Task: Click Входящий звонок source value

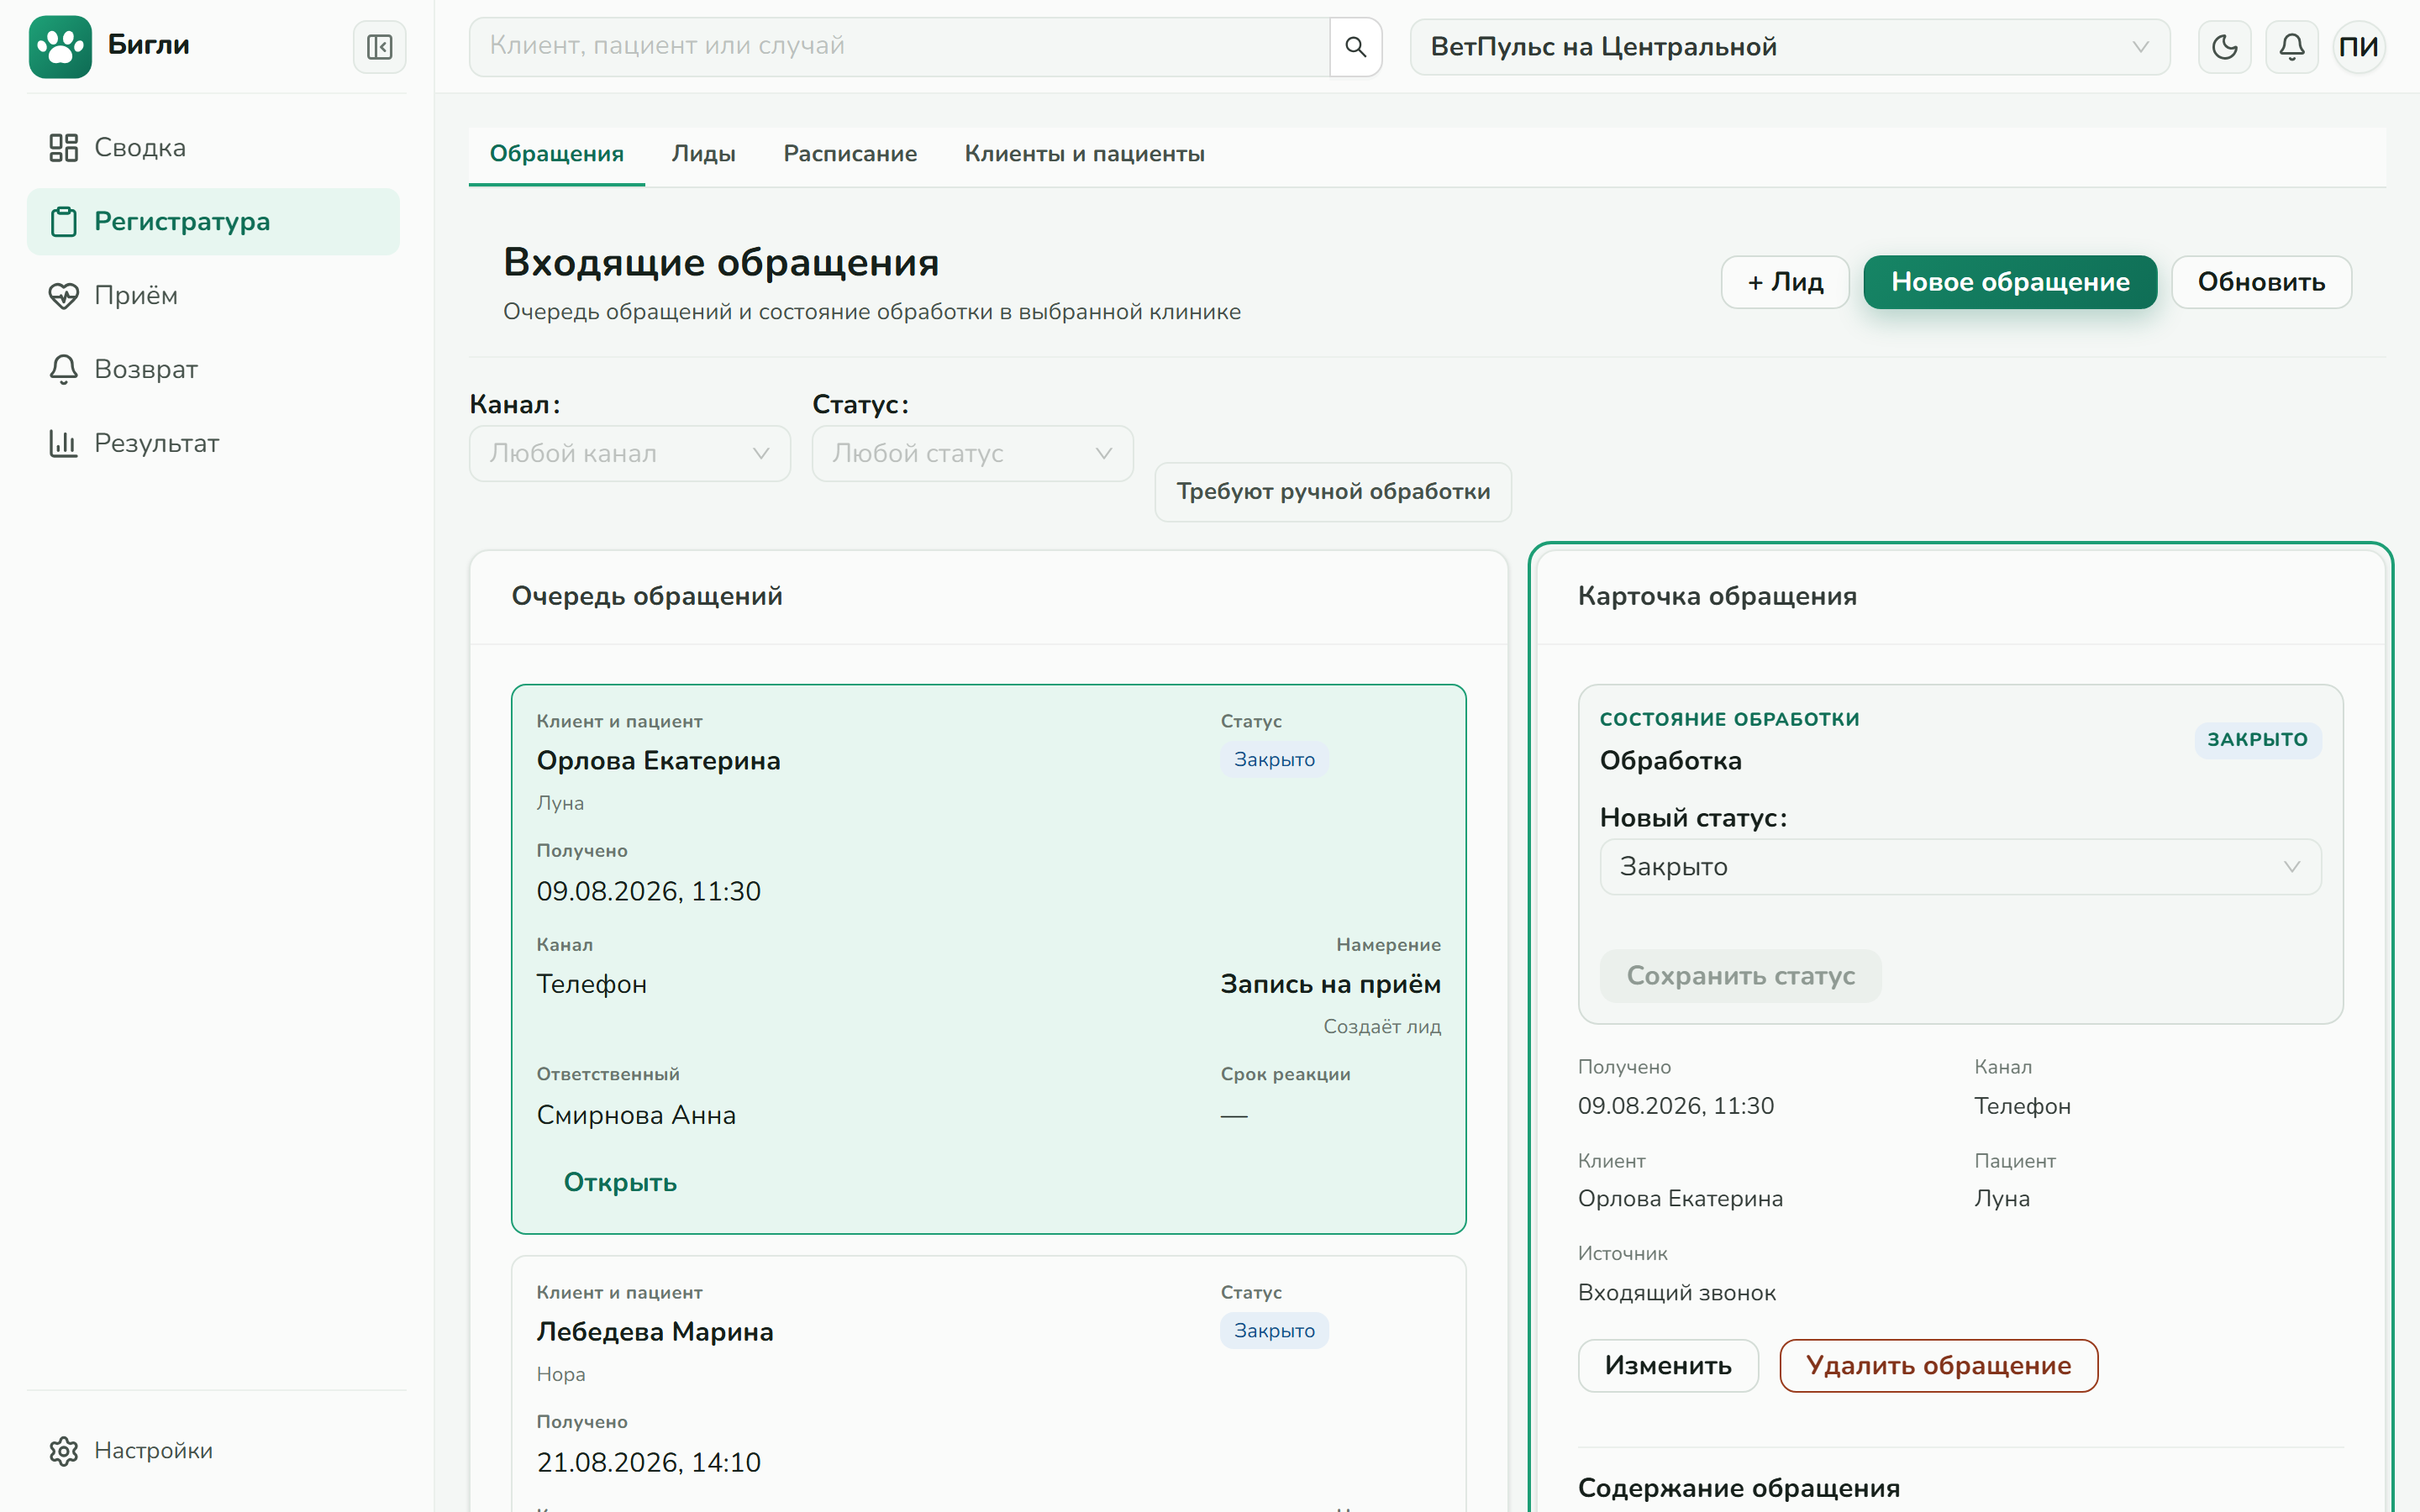Action: (x=1676, y=1294)
